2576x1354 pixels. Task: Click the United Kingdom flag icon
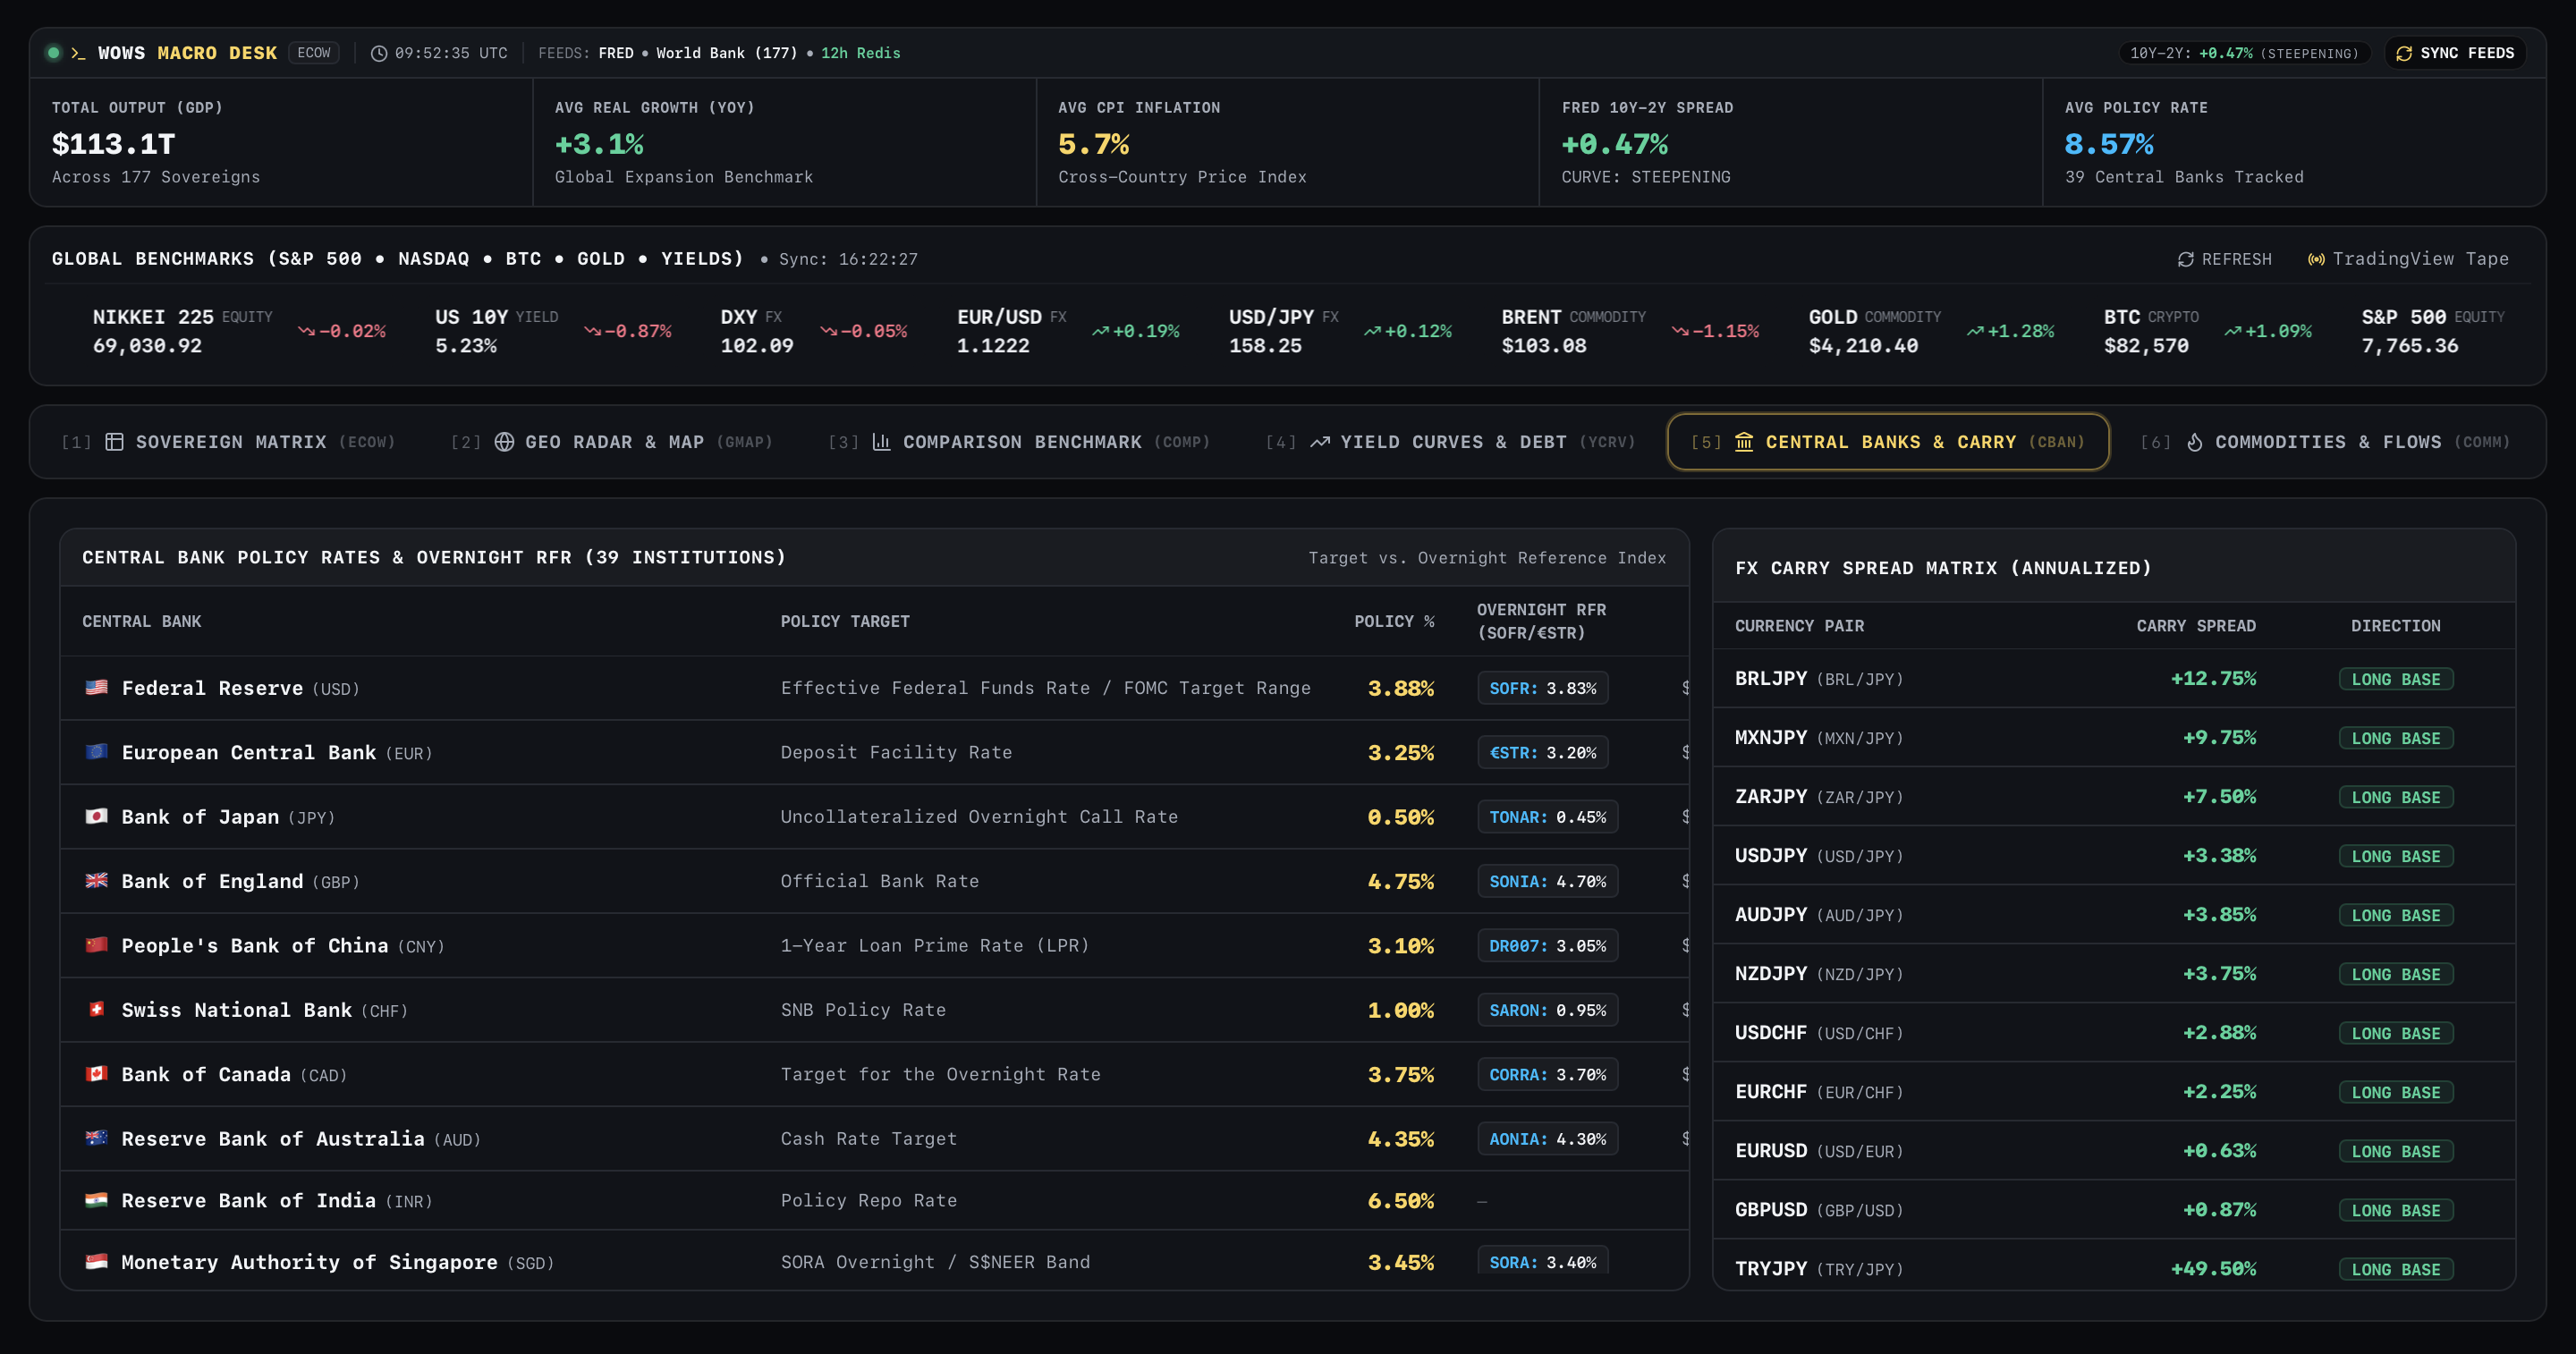pyautogui.click(x=96, y=880)
